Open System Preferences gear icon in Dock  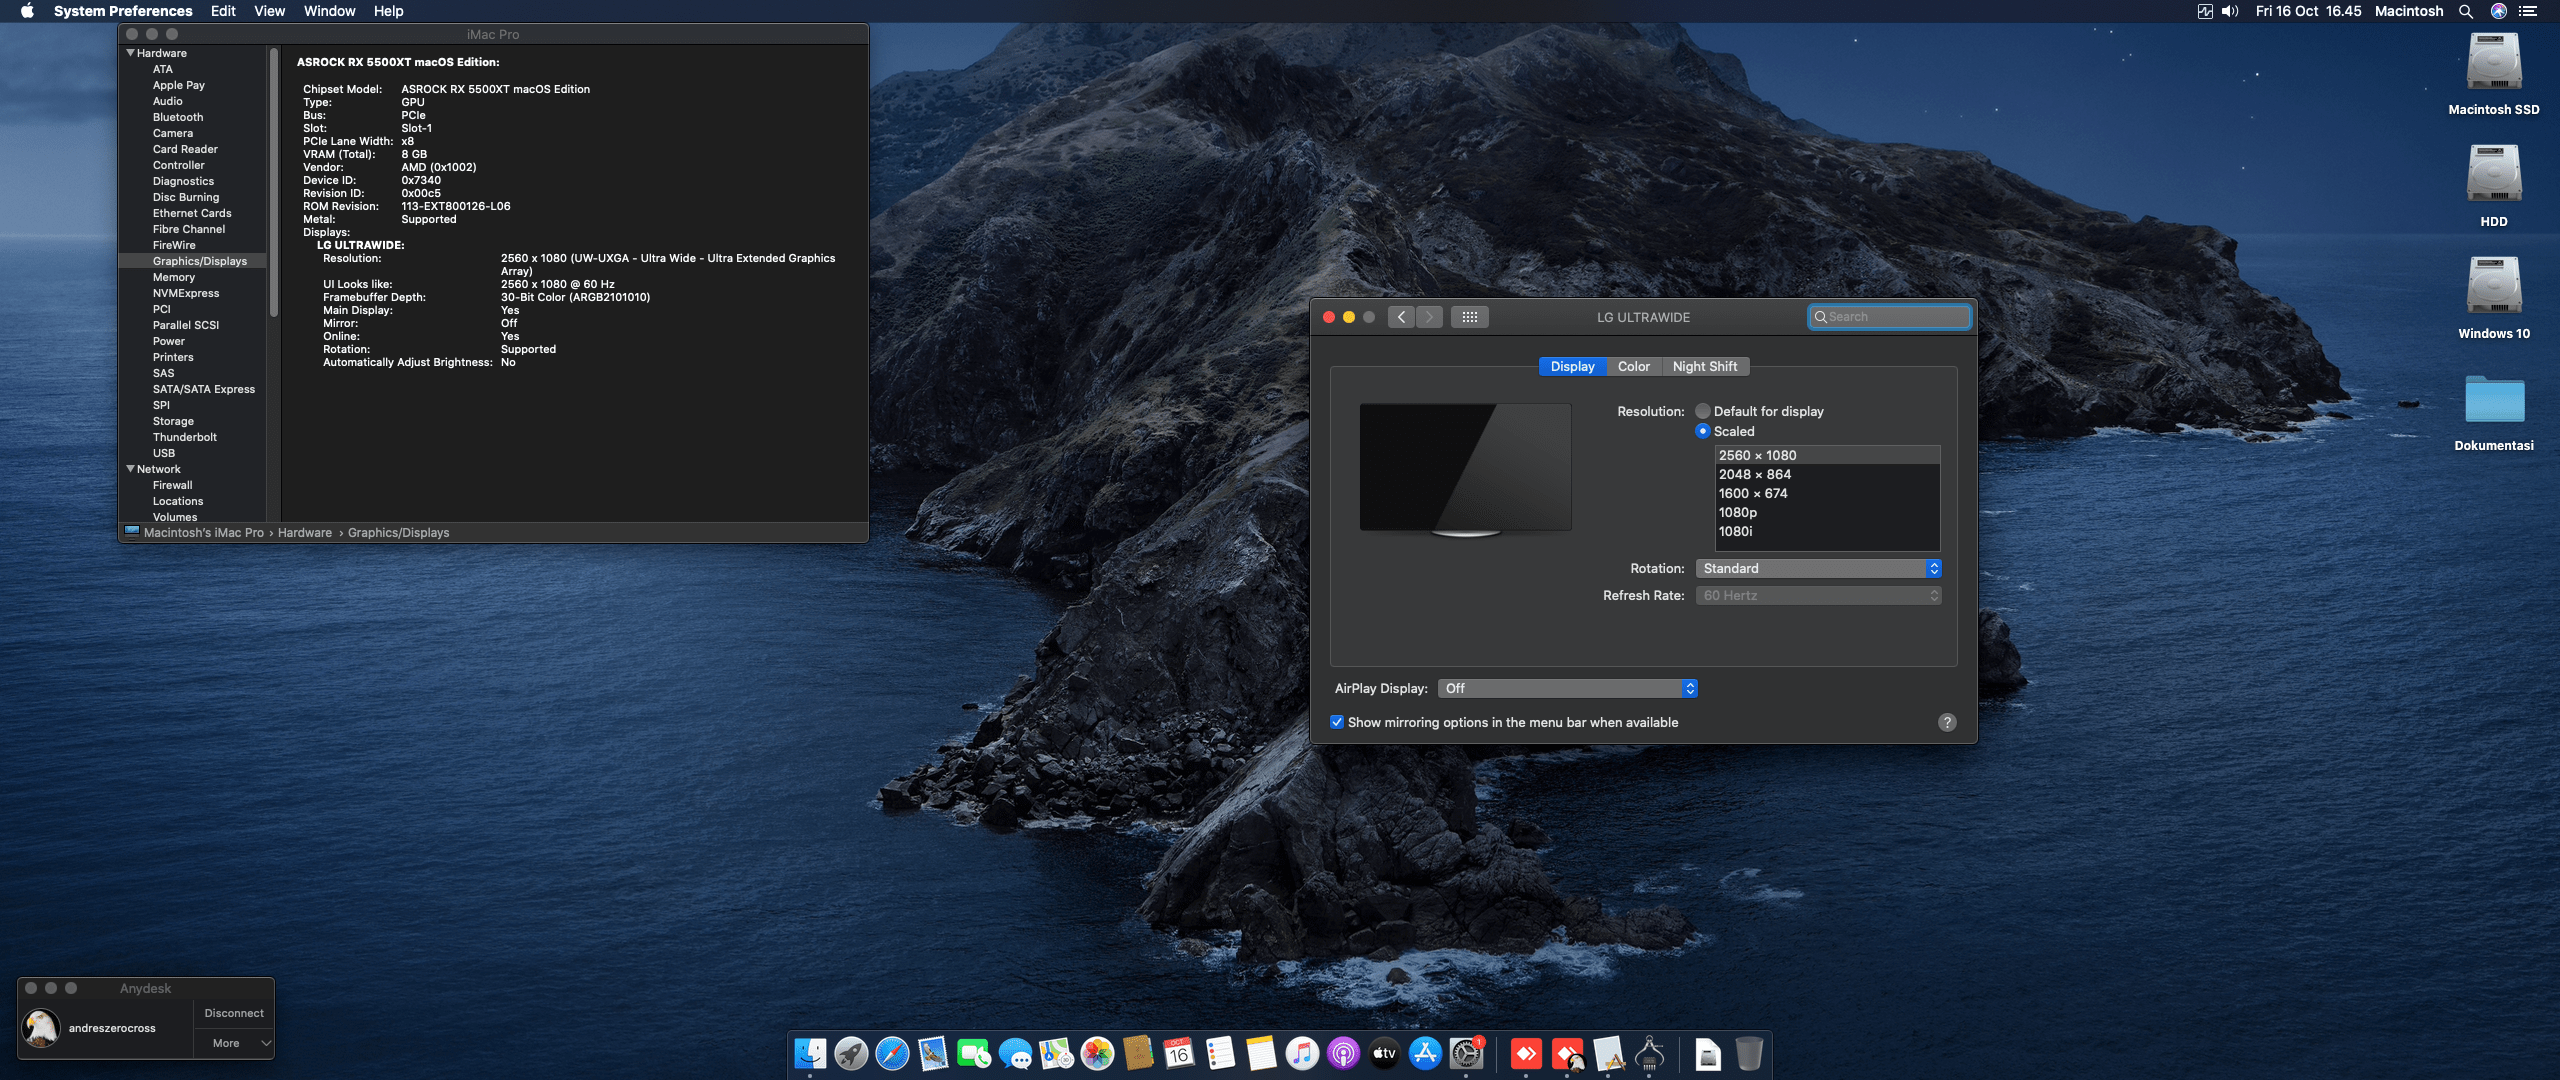click(1466, 1053)
